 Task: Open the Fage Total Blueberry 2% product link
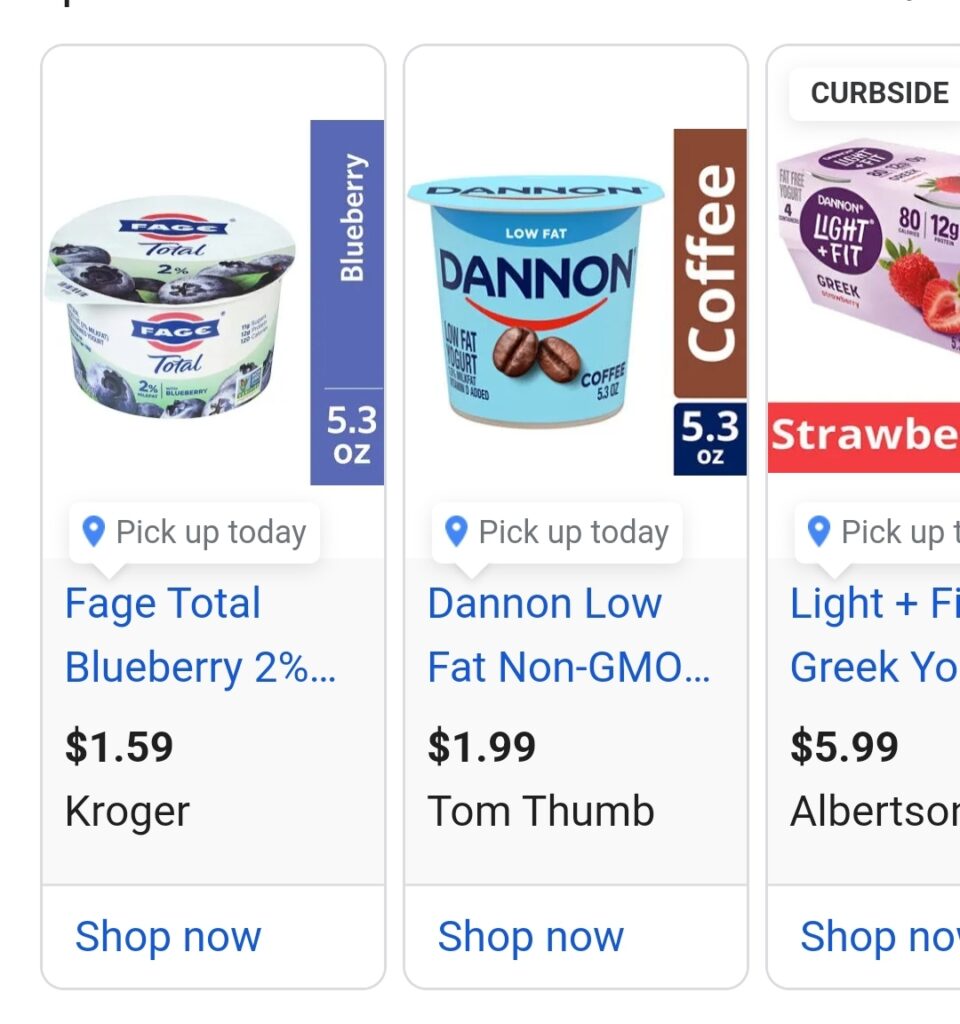pyautogui.click(x=200, y=635)
